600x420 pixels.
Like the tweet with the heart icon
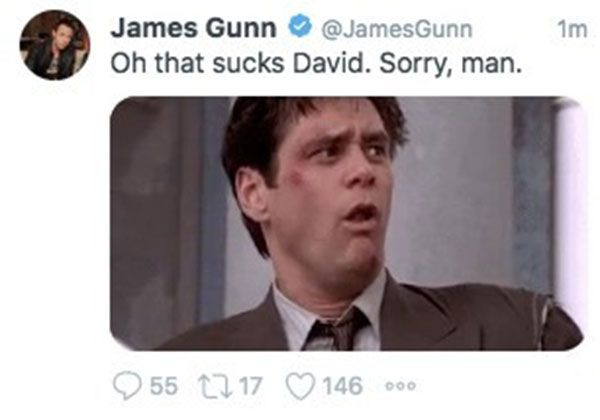click(302, 386)
